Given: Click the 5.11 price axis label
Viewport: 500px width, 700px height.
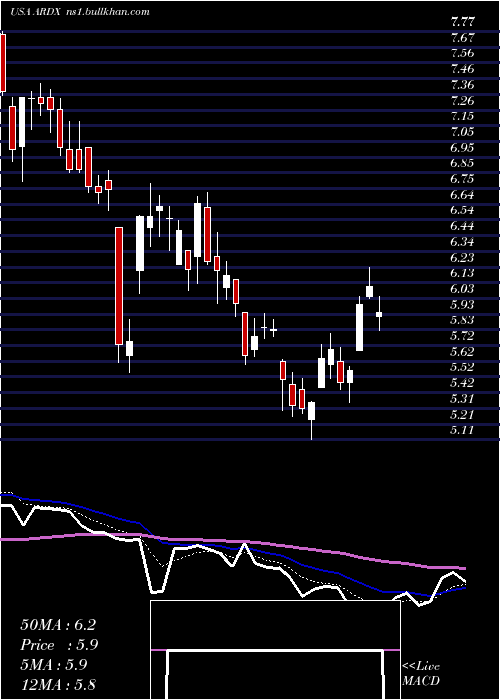Looking at the screenshot, I should click(462, 430).
